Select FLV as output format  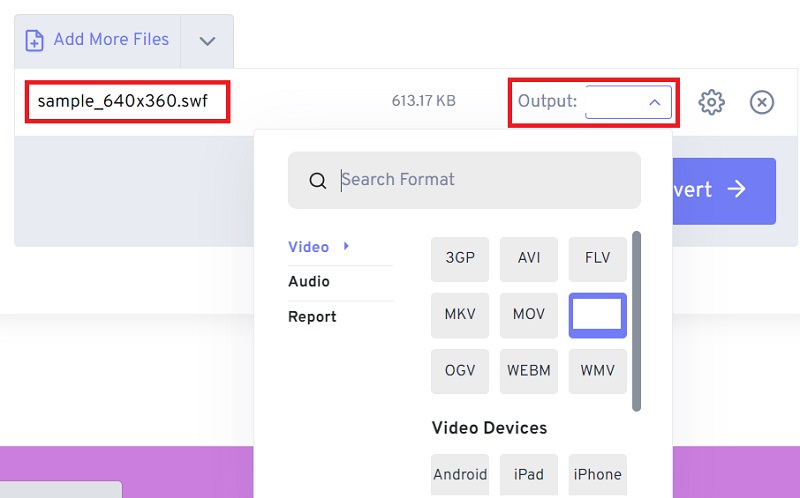[597, 257]
